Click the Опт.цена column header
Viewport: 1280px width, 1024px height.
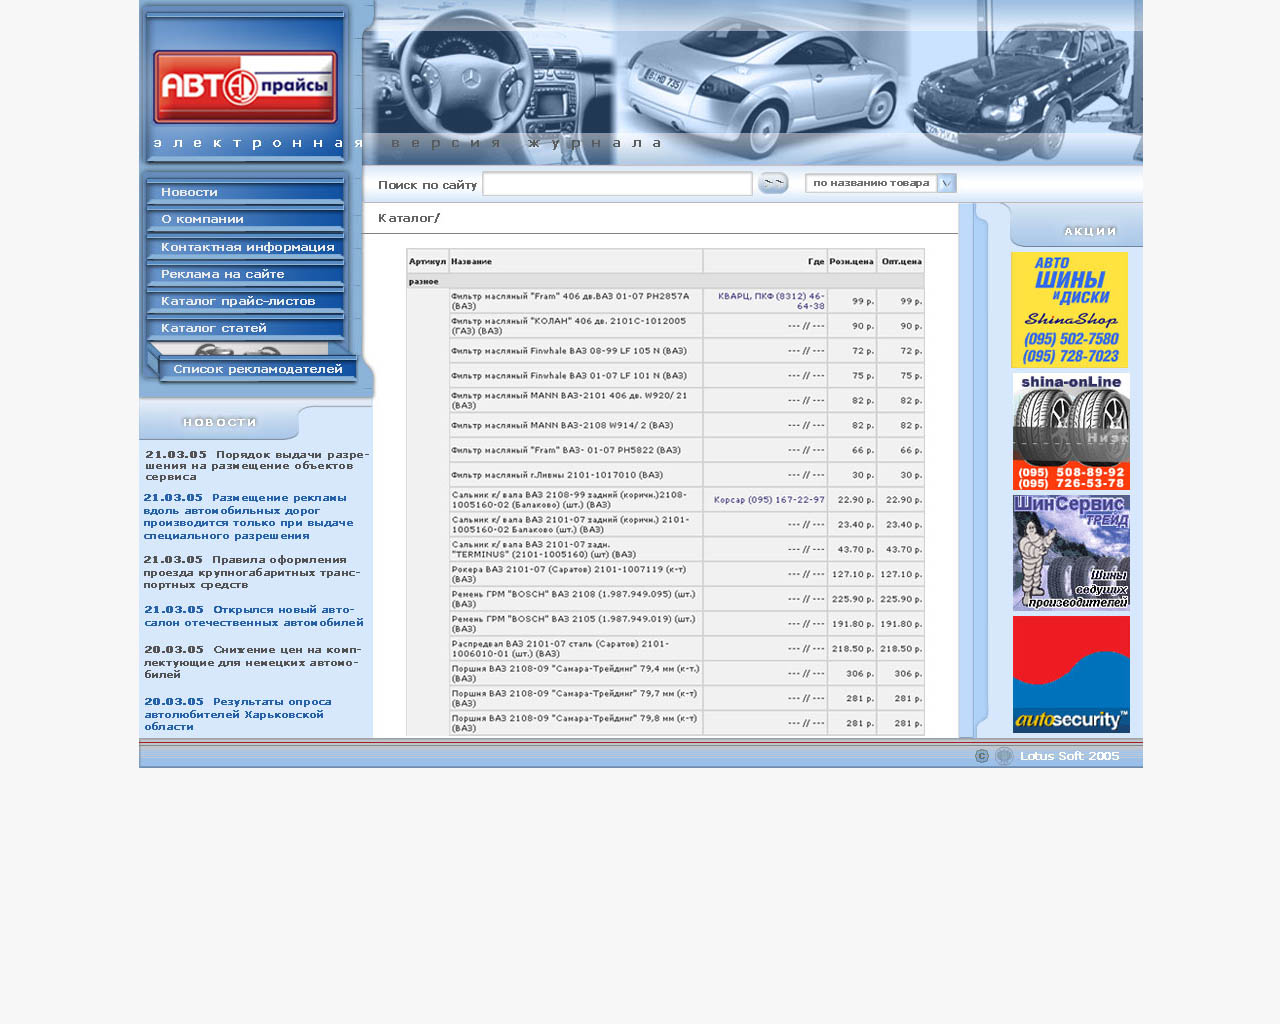coord(901,261)
